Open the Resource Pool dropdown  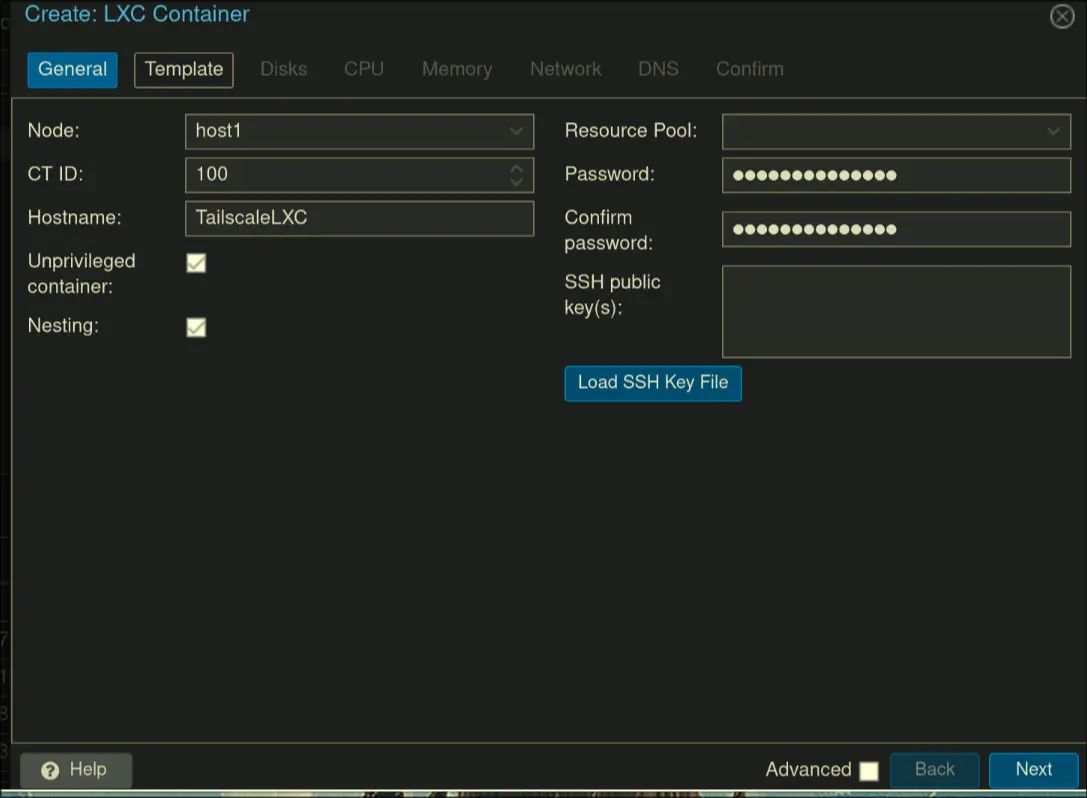pyautogui.click(x=1053, y=131)
